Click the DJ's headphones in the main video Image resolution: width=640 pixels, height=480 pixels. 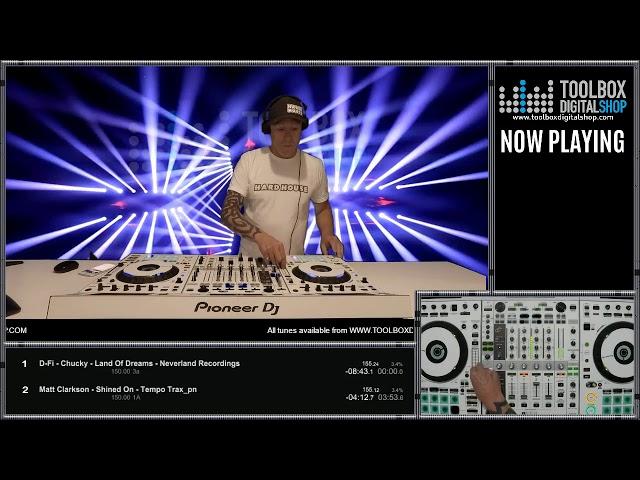click(x=285, y=112)
